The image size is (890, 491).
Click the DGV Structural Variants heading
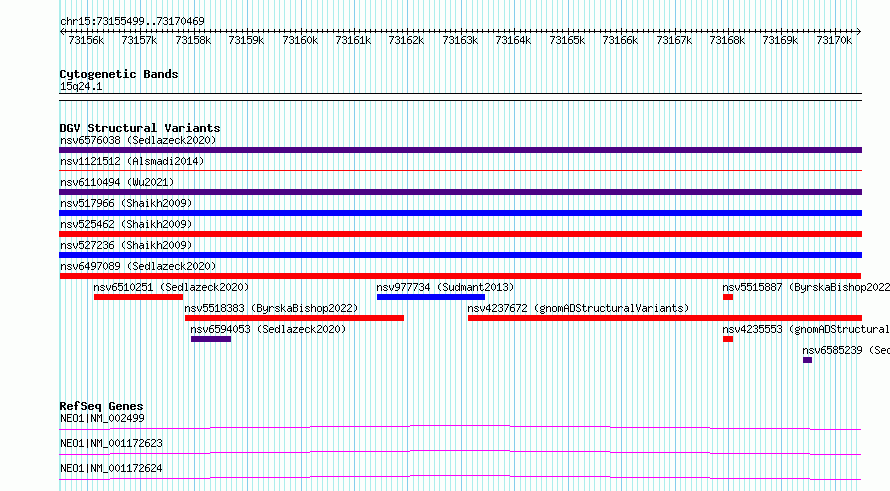140,128
